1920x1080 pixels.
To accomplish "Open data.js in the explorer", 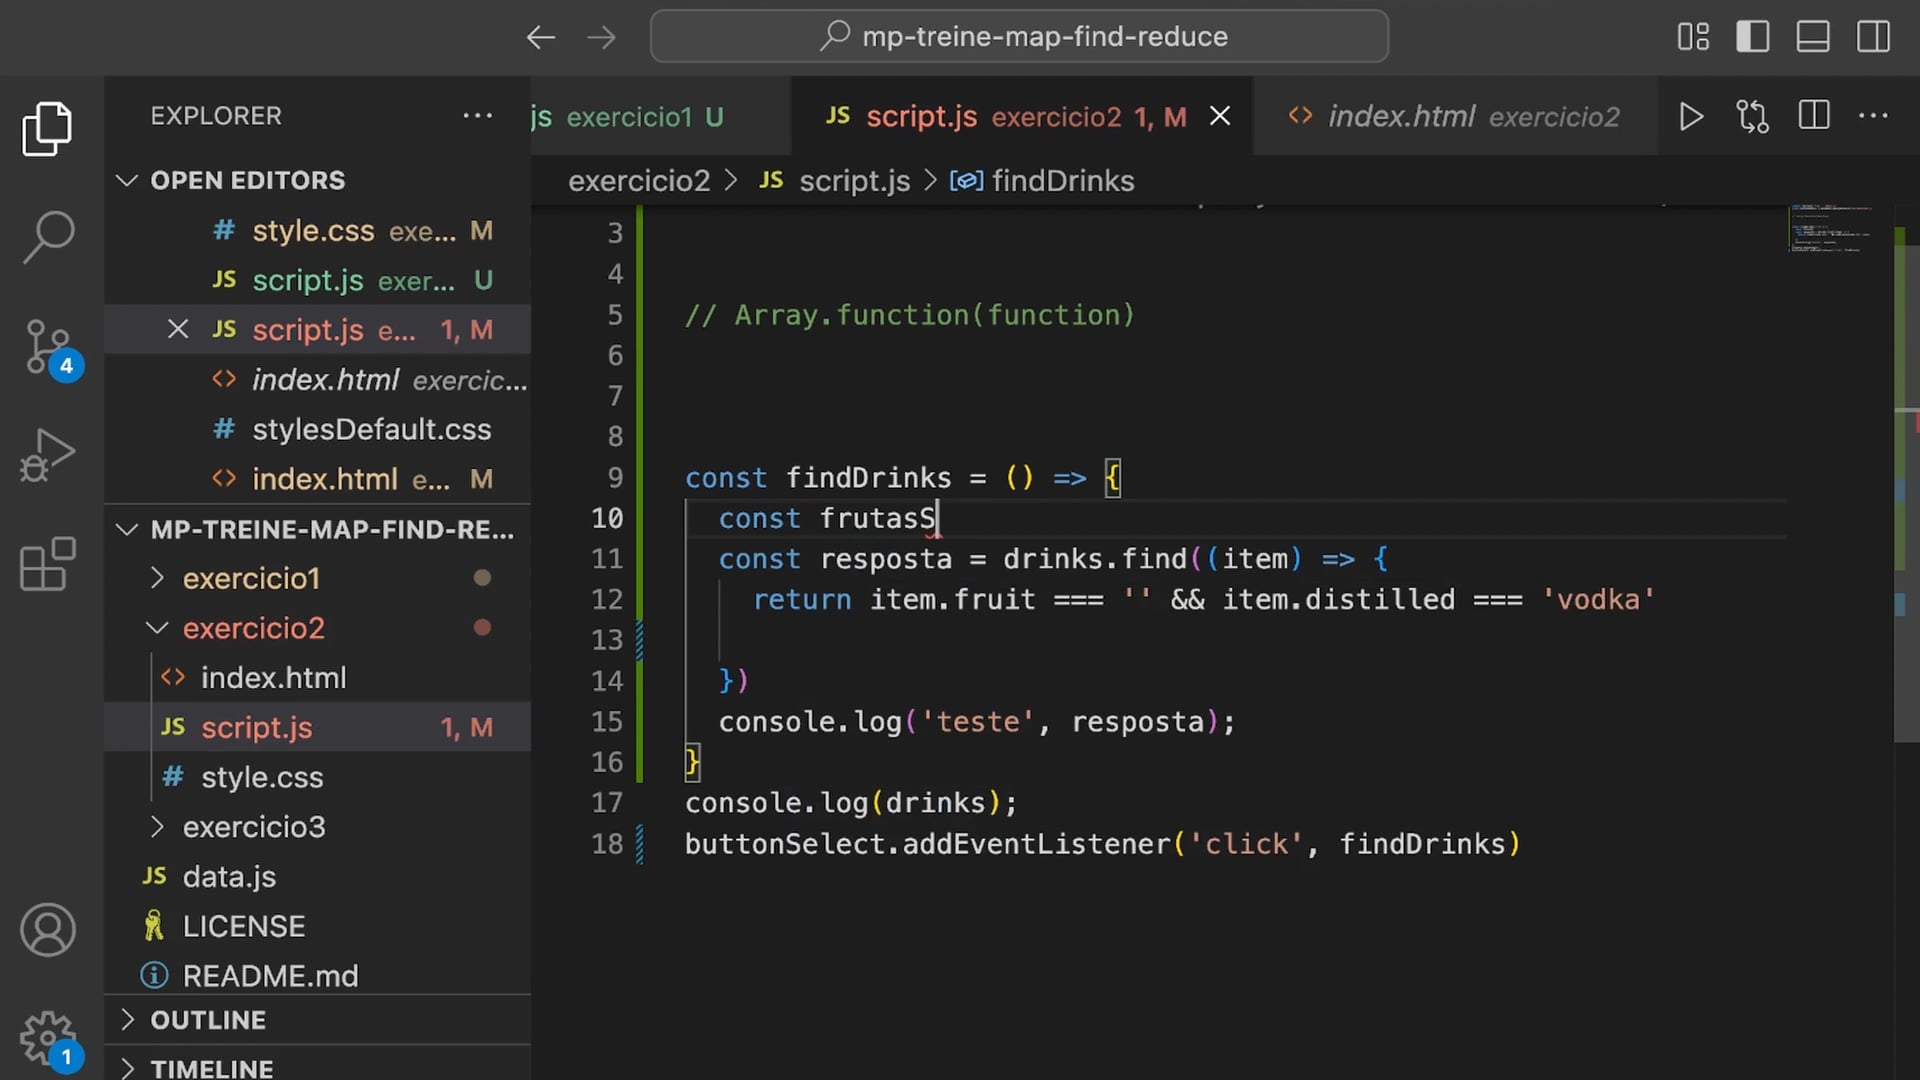I will click(x=229, y=877).
